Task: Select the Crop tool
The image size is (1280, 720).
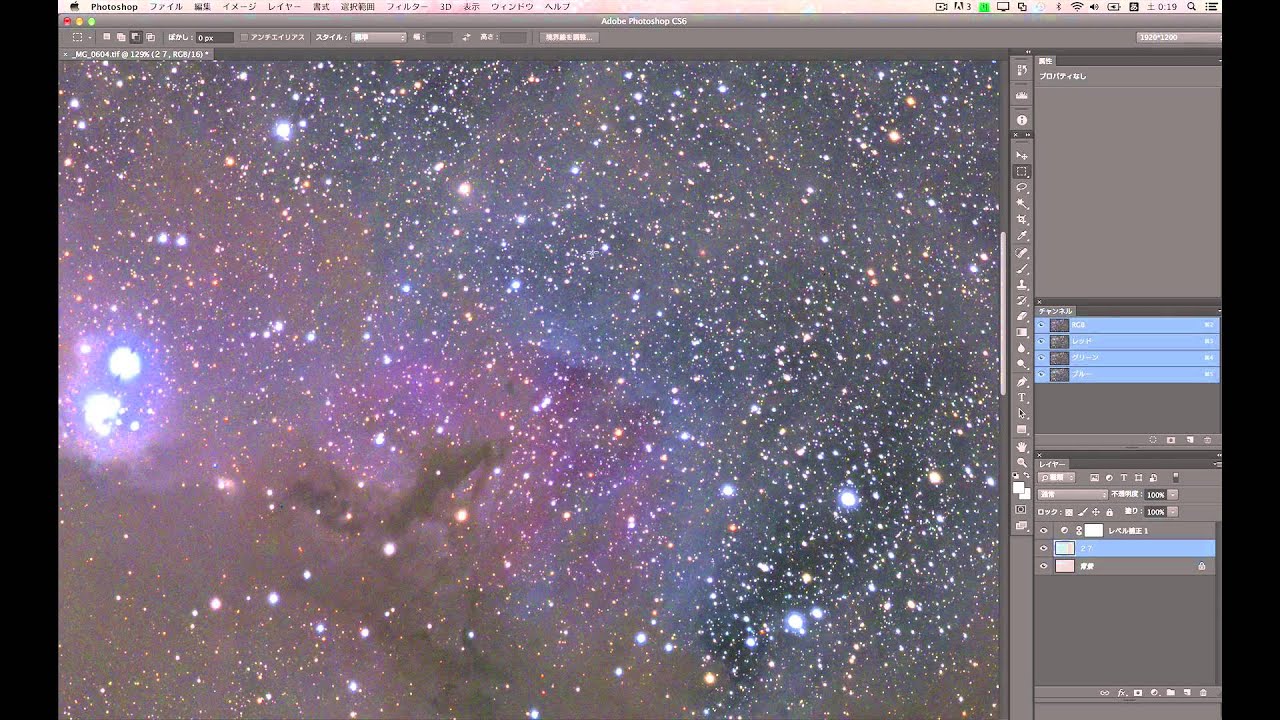Action: (1022, 220)
